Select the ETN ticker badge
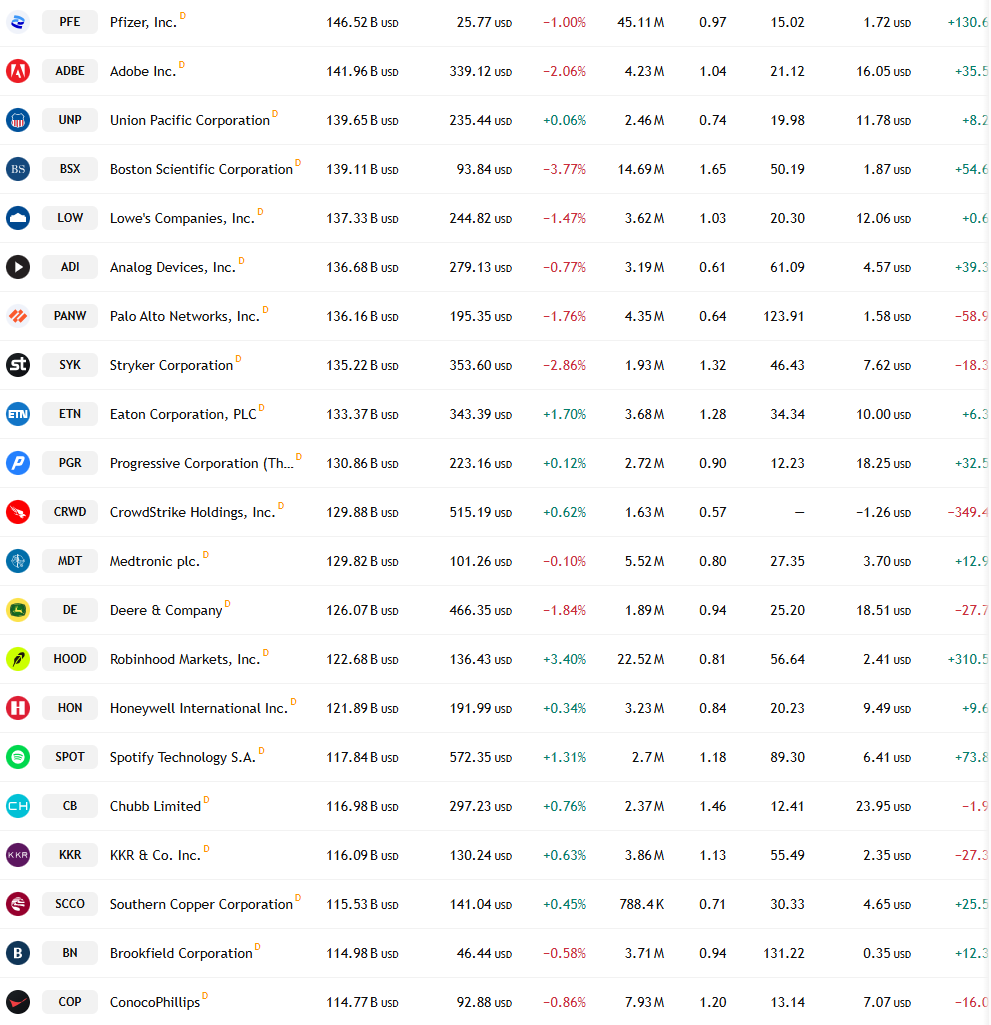991x1025 pixels. tap(70, 414)
